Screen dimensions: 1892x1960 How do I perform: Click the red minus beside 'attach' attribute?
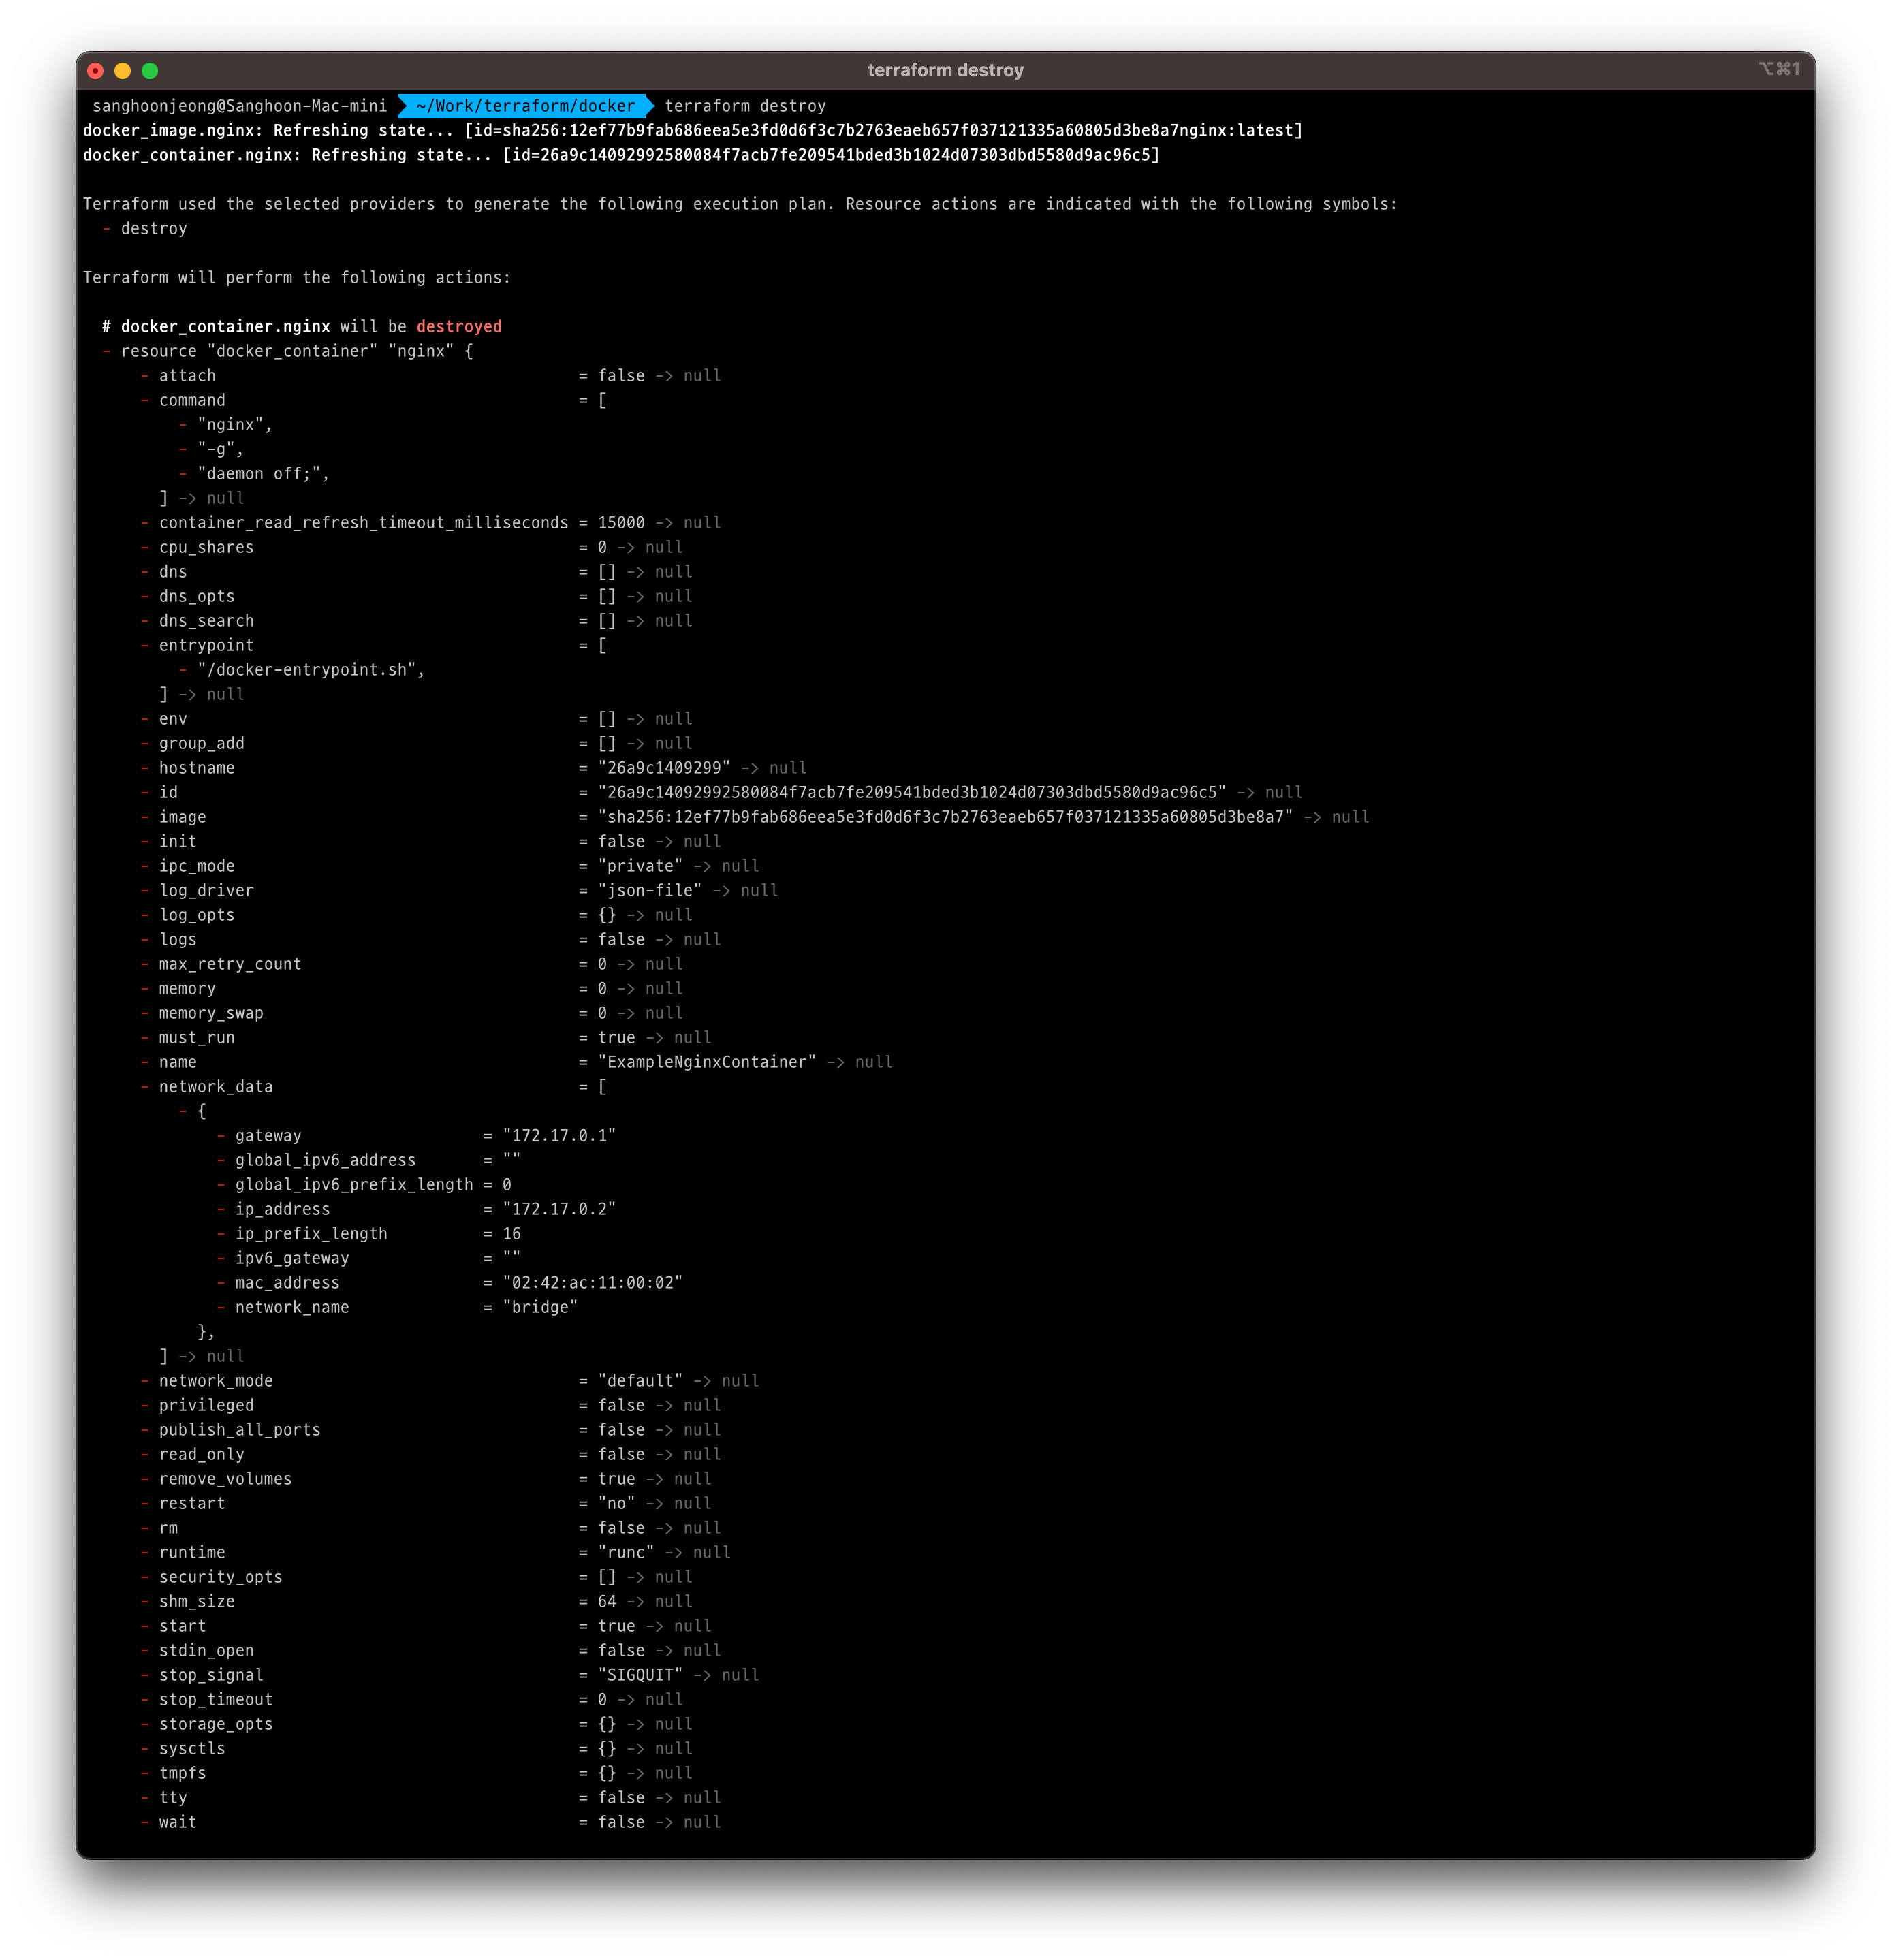pyautogui.click(x=145, y=376)
